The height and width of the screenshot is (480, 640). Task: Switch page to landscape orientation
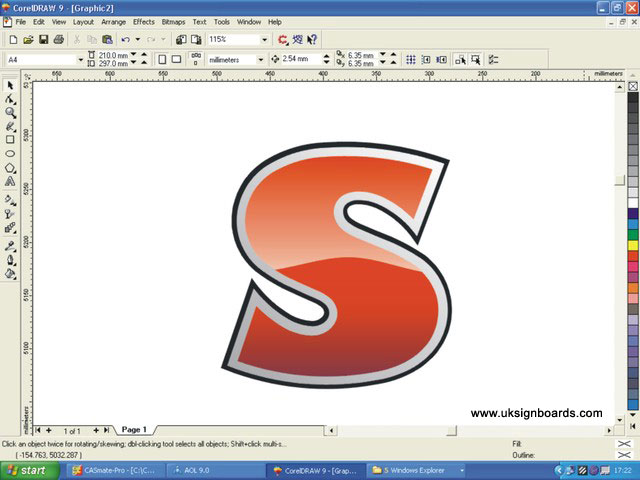(176, 59)
